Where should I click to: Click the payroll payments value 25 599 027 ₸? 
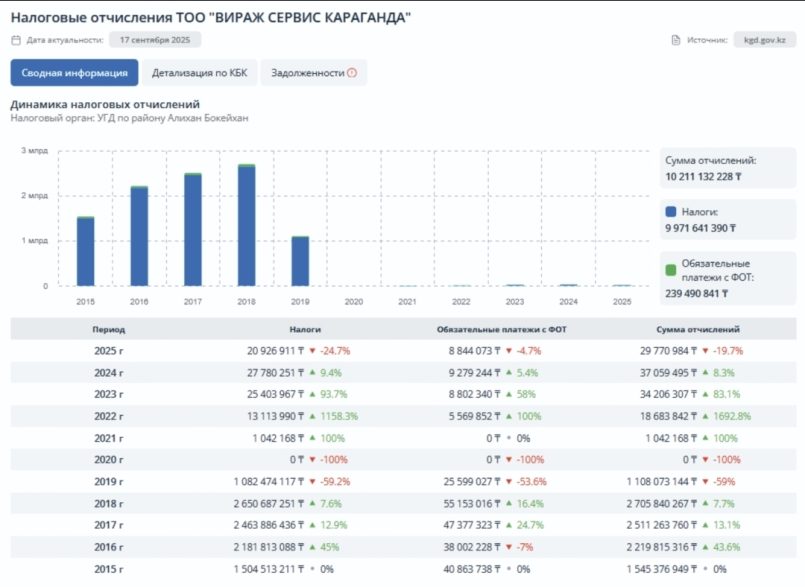tap(472, 482)
